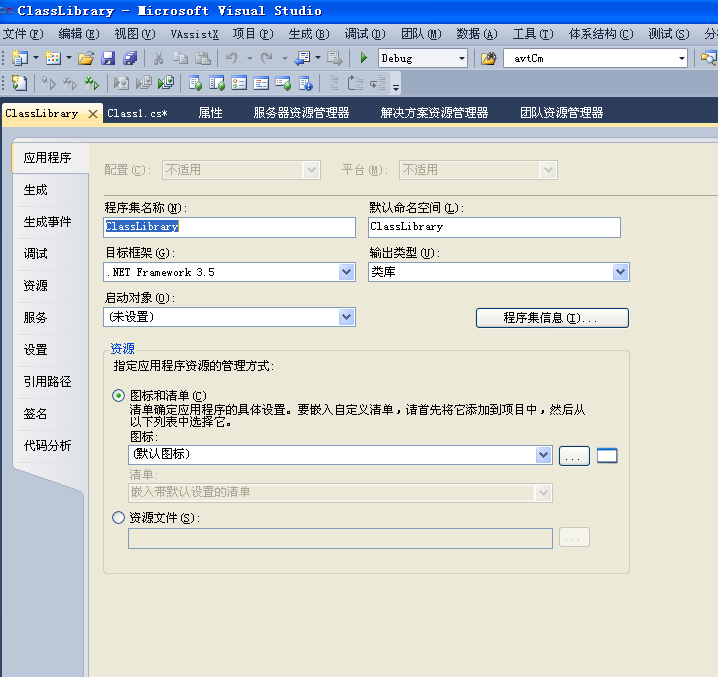Open the Navigate Backward history dropdown arrow
The width and height of the screenshot is (718, 677).
[x=318, y=58]
